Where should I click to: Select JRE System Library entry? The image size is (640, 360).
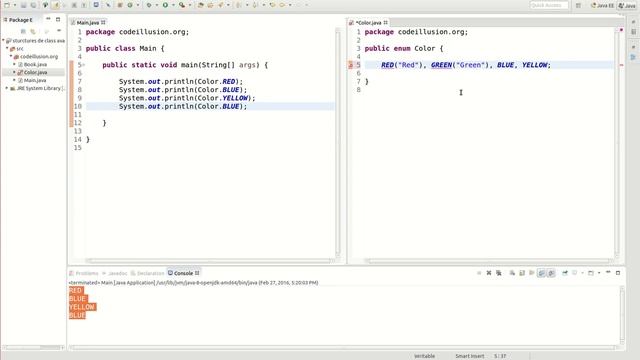(x=38, y=88)
